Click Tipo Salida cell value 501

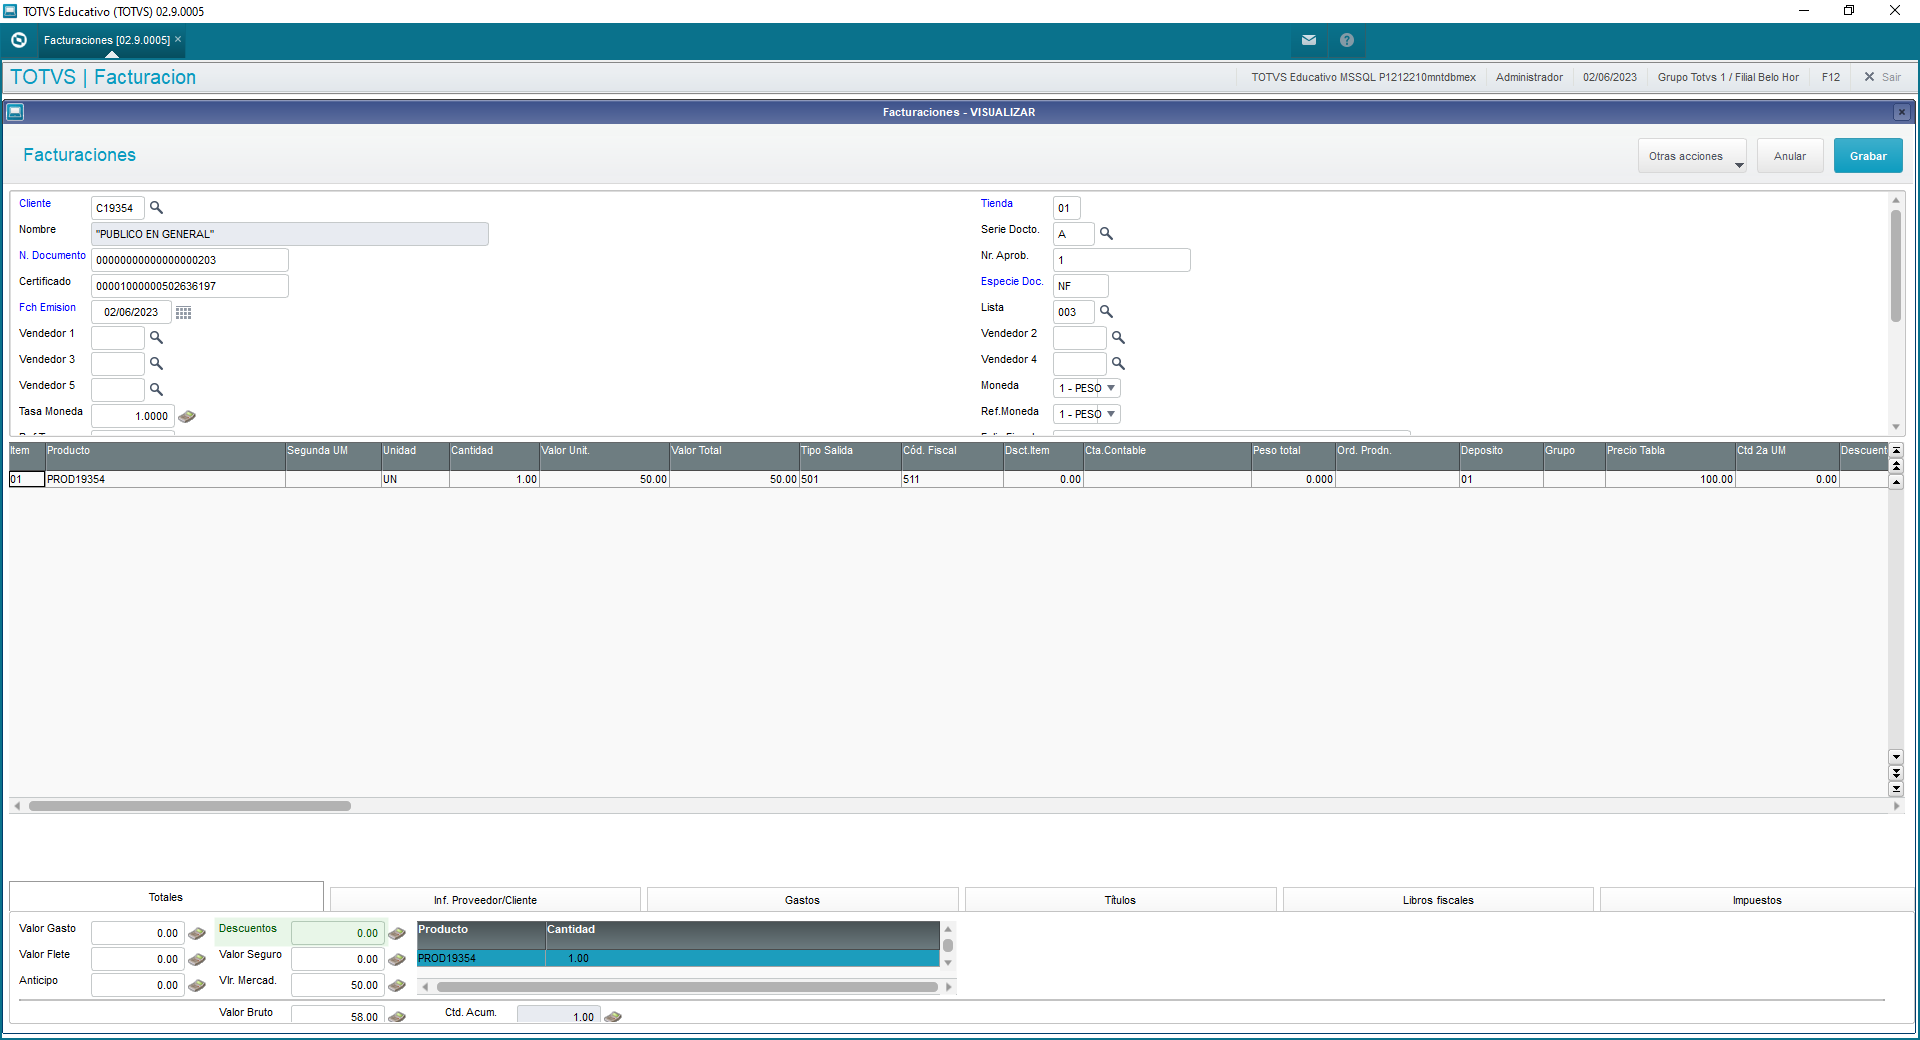(x=850, y=479)
